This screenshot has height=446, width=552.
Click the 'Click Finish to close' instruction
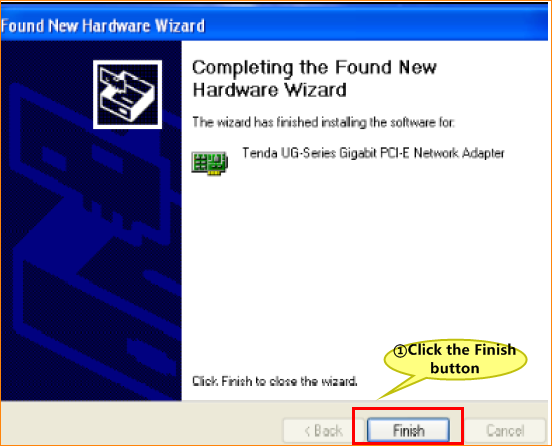(x=275, y=381)
